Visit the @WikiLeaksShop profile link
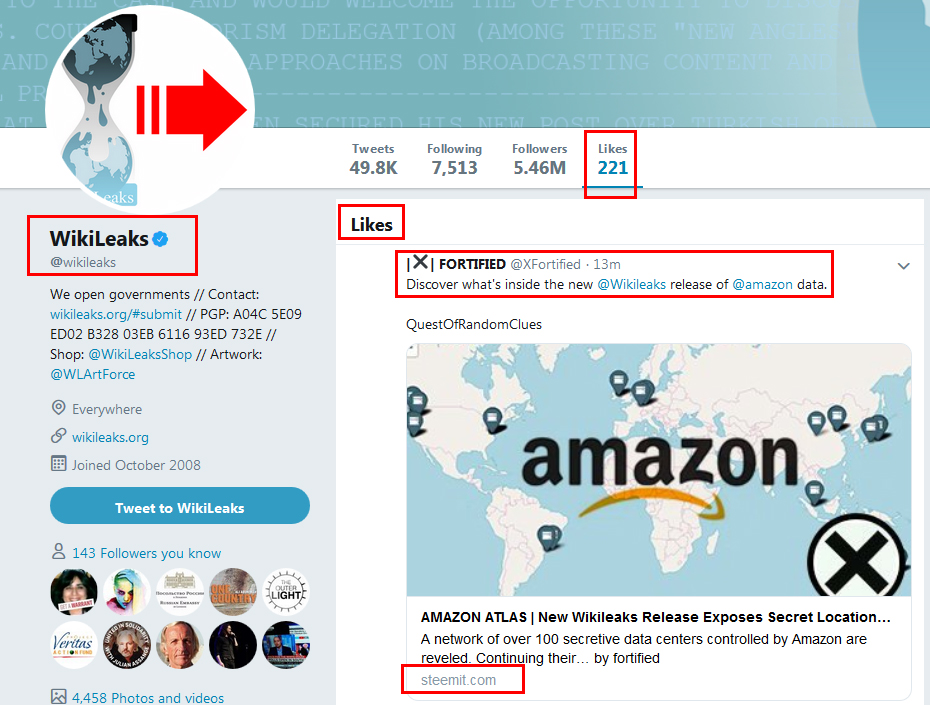 (x=140, y=354)
